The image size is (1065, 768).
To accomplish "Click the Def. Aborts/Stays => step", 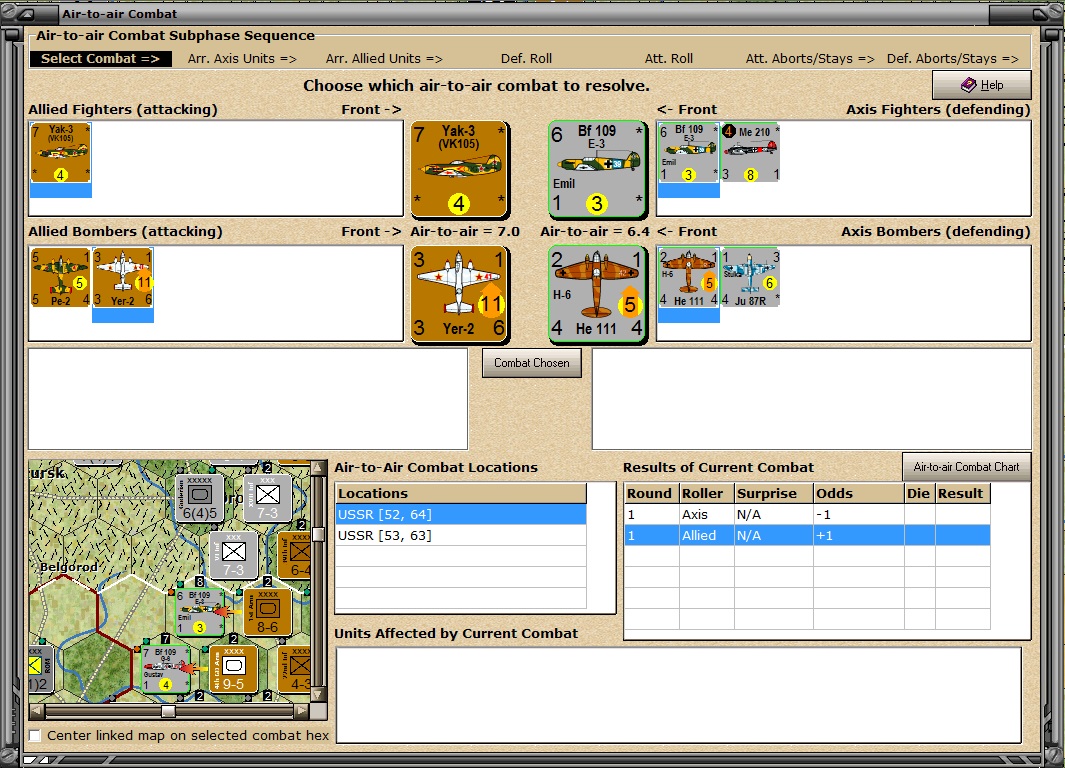I will point(953,58).
